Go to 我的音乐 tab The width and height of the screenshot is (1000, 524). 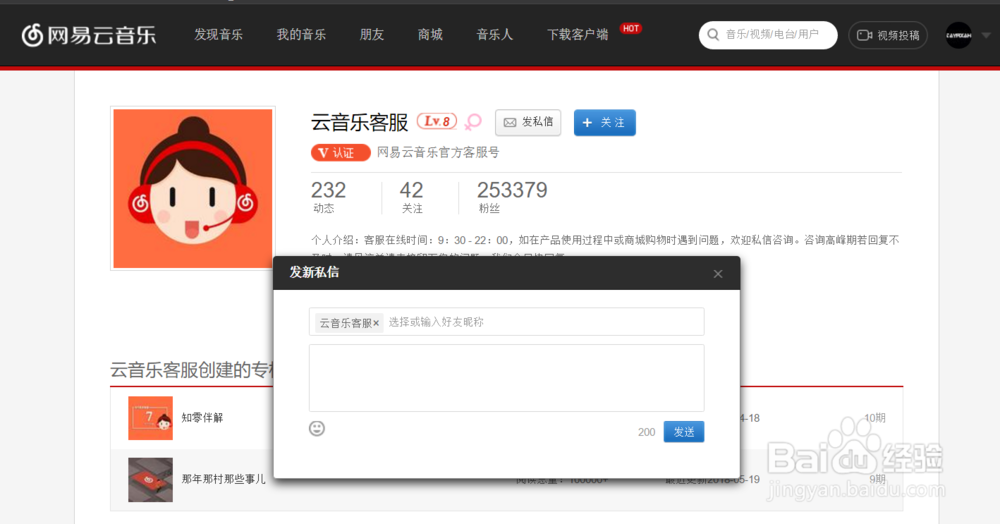tap(301, 35)
